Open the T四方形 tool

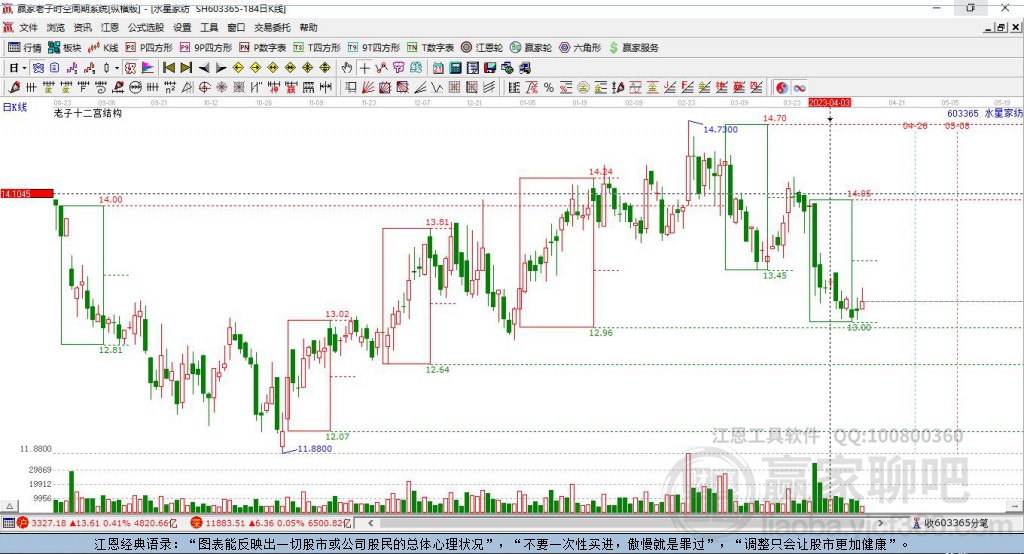pos(317,48)
